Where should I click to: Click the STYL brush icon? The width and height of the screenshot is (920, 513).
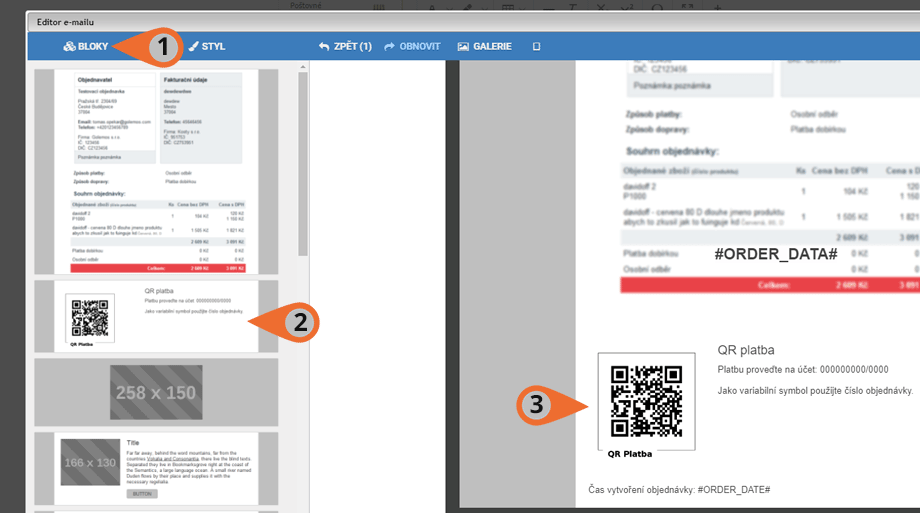194,46
